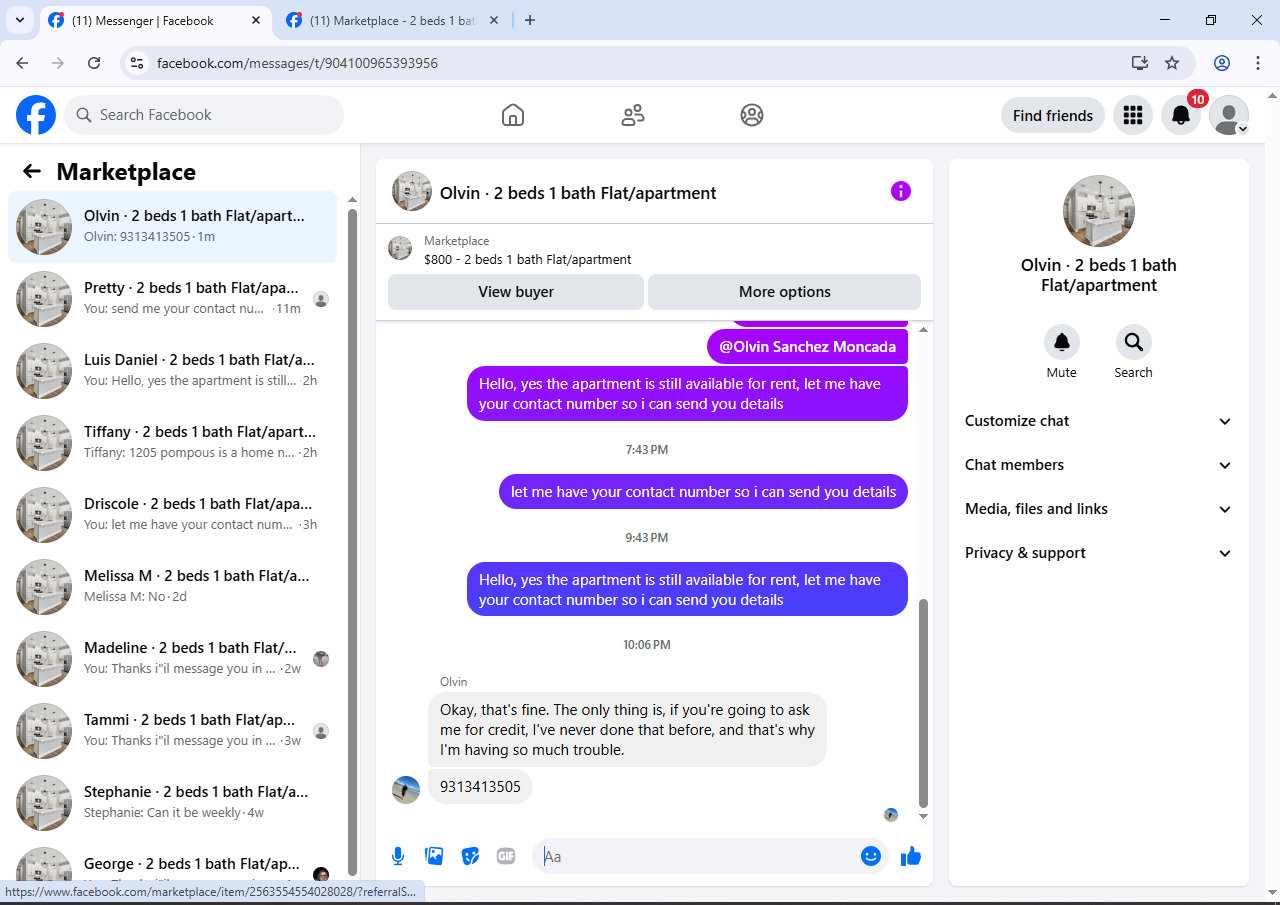Go back using the Marketplace back arrow

tap(32, 171)
